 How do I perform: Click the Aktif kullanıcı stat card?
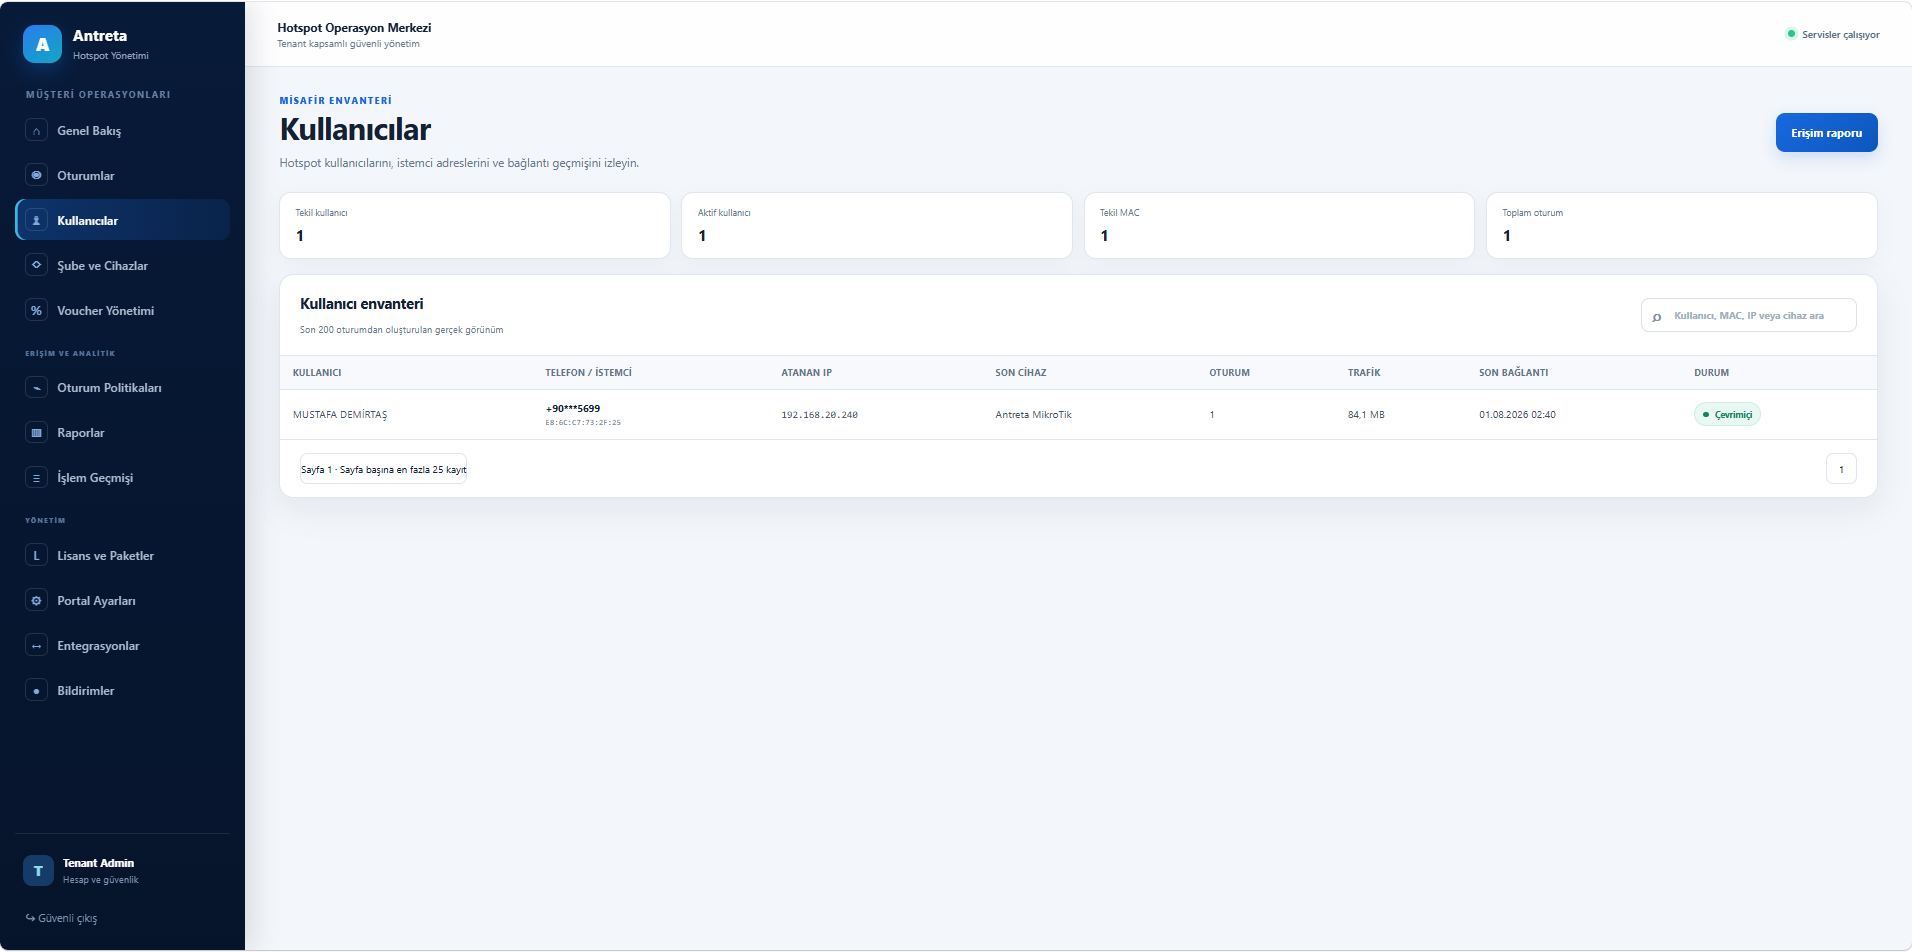coord(877,226)
